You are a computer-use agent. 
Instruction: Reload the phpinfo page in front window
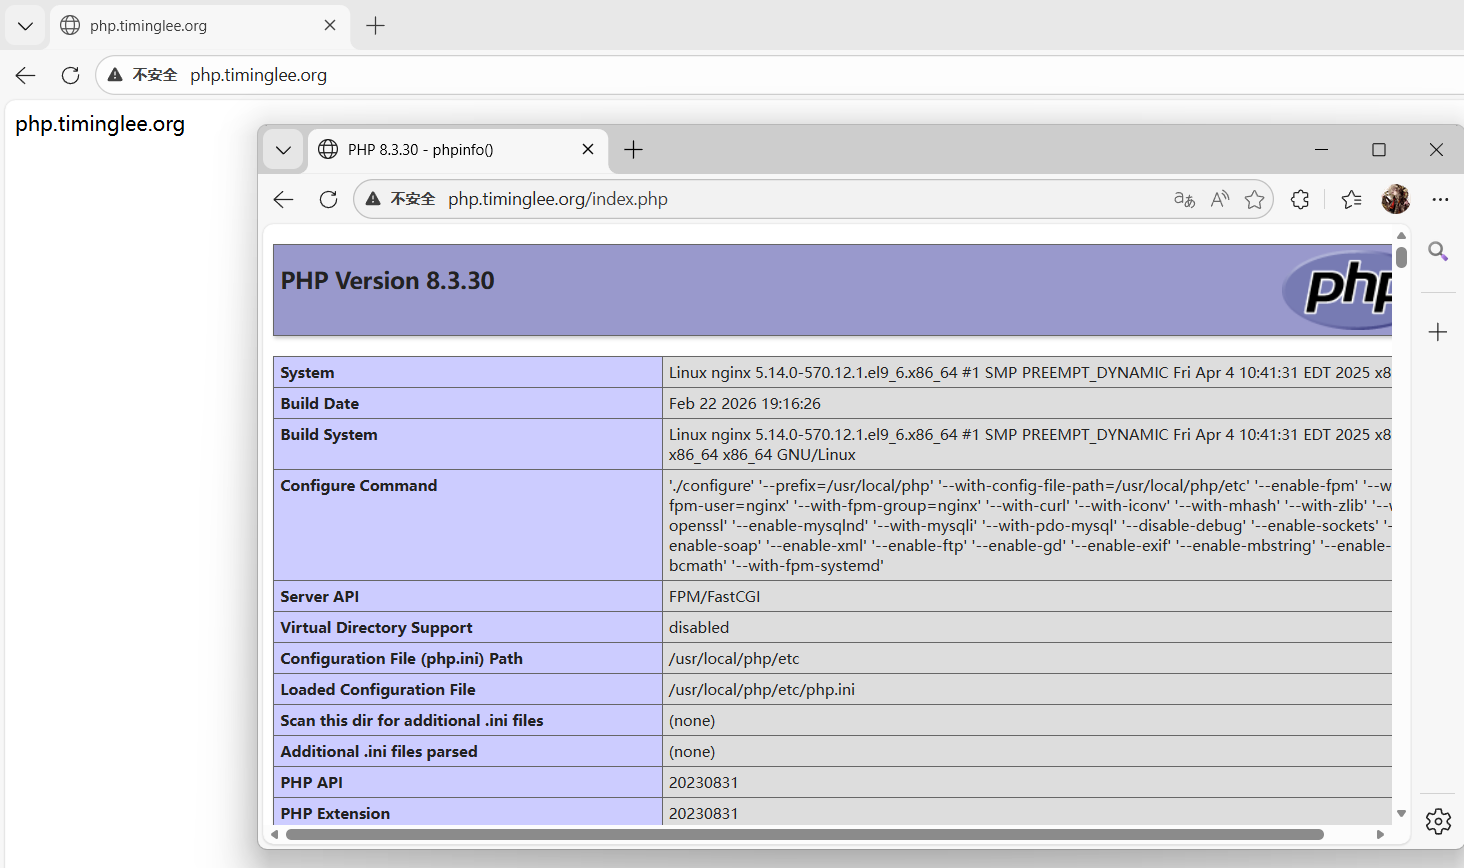tap(328, 199)
